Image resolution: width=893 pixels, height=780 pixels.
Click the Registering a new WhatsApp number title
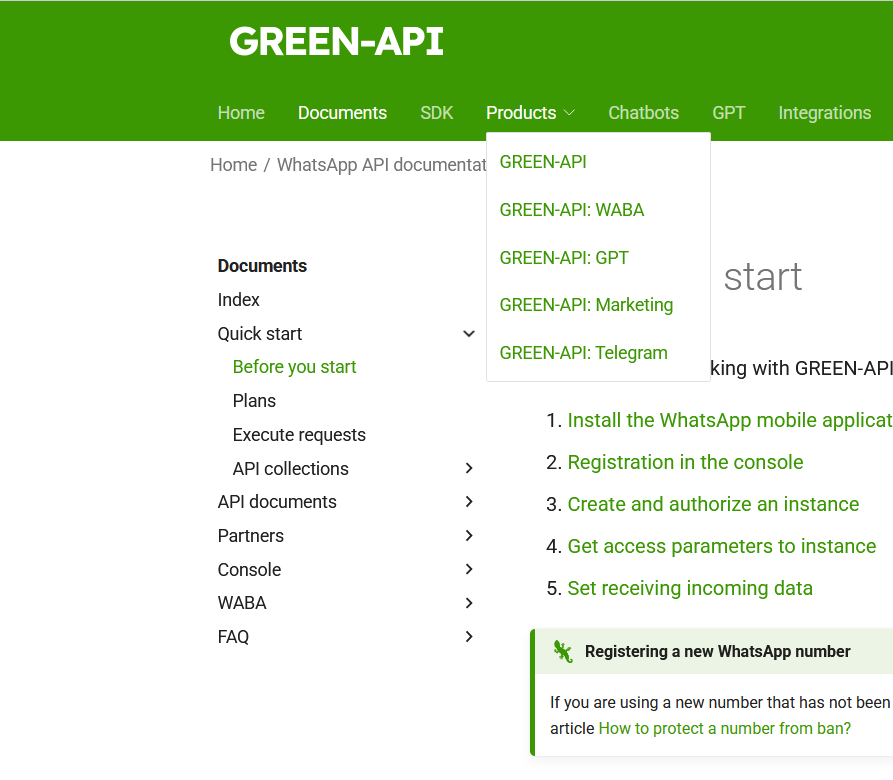pyautogui.click(x=717, y=651)
